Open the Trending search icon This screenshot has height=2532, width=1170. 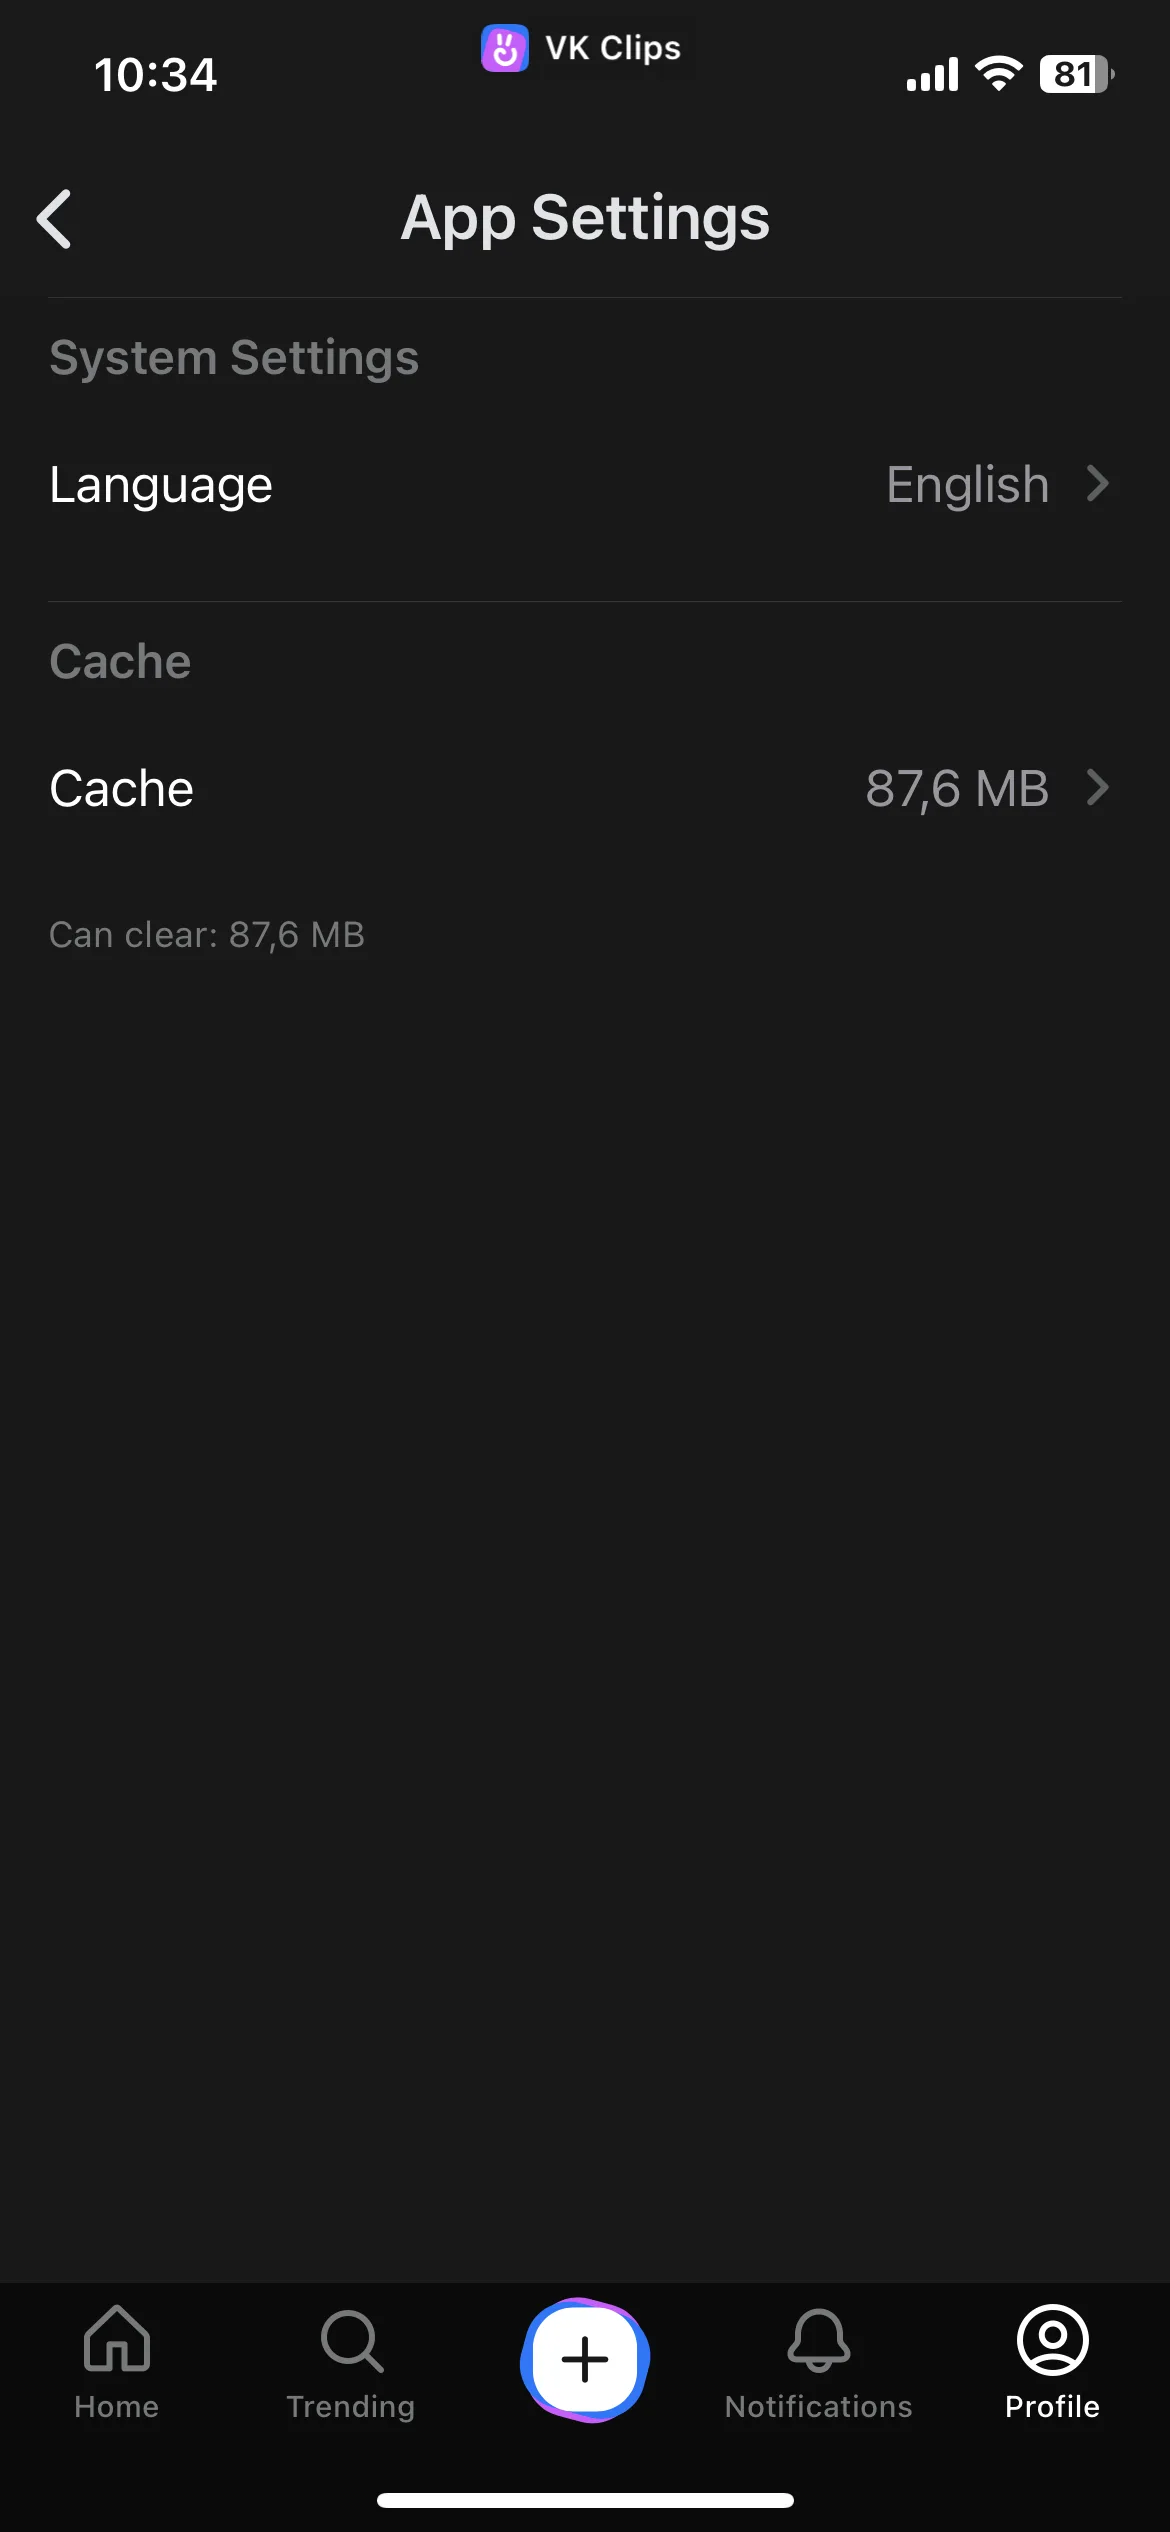(351, 2340)
